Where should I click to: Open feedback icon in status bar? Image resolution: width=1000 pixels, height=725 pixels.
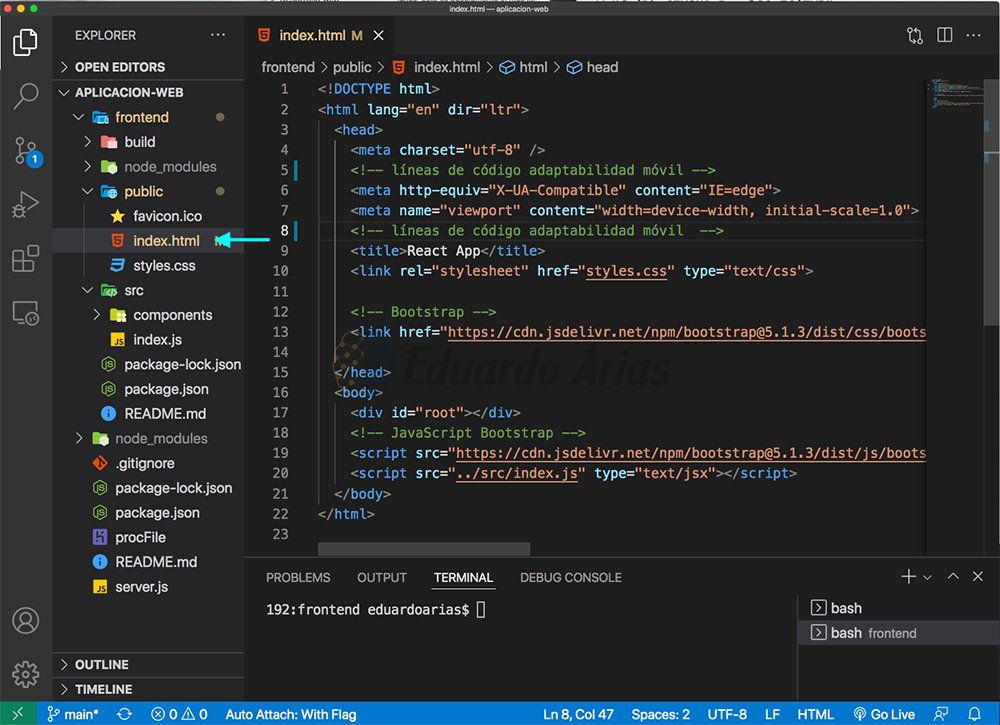pos(940,714)
